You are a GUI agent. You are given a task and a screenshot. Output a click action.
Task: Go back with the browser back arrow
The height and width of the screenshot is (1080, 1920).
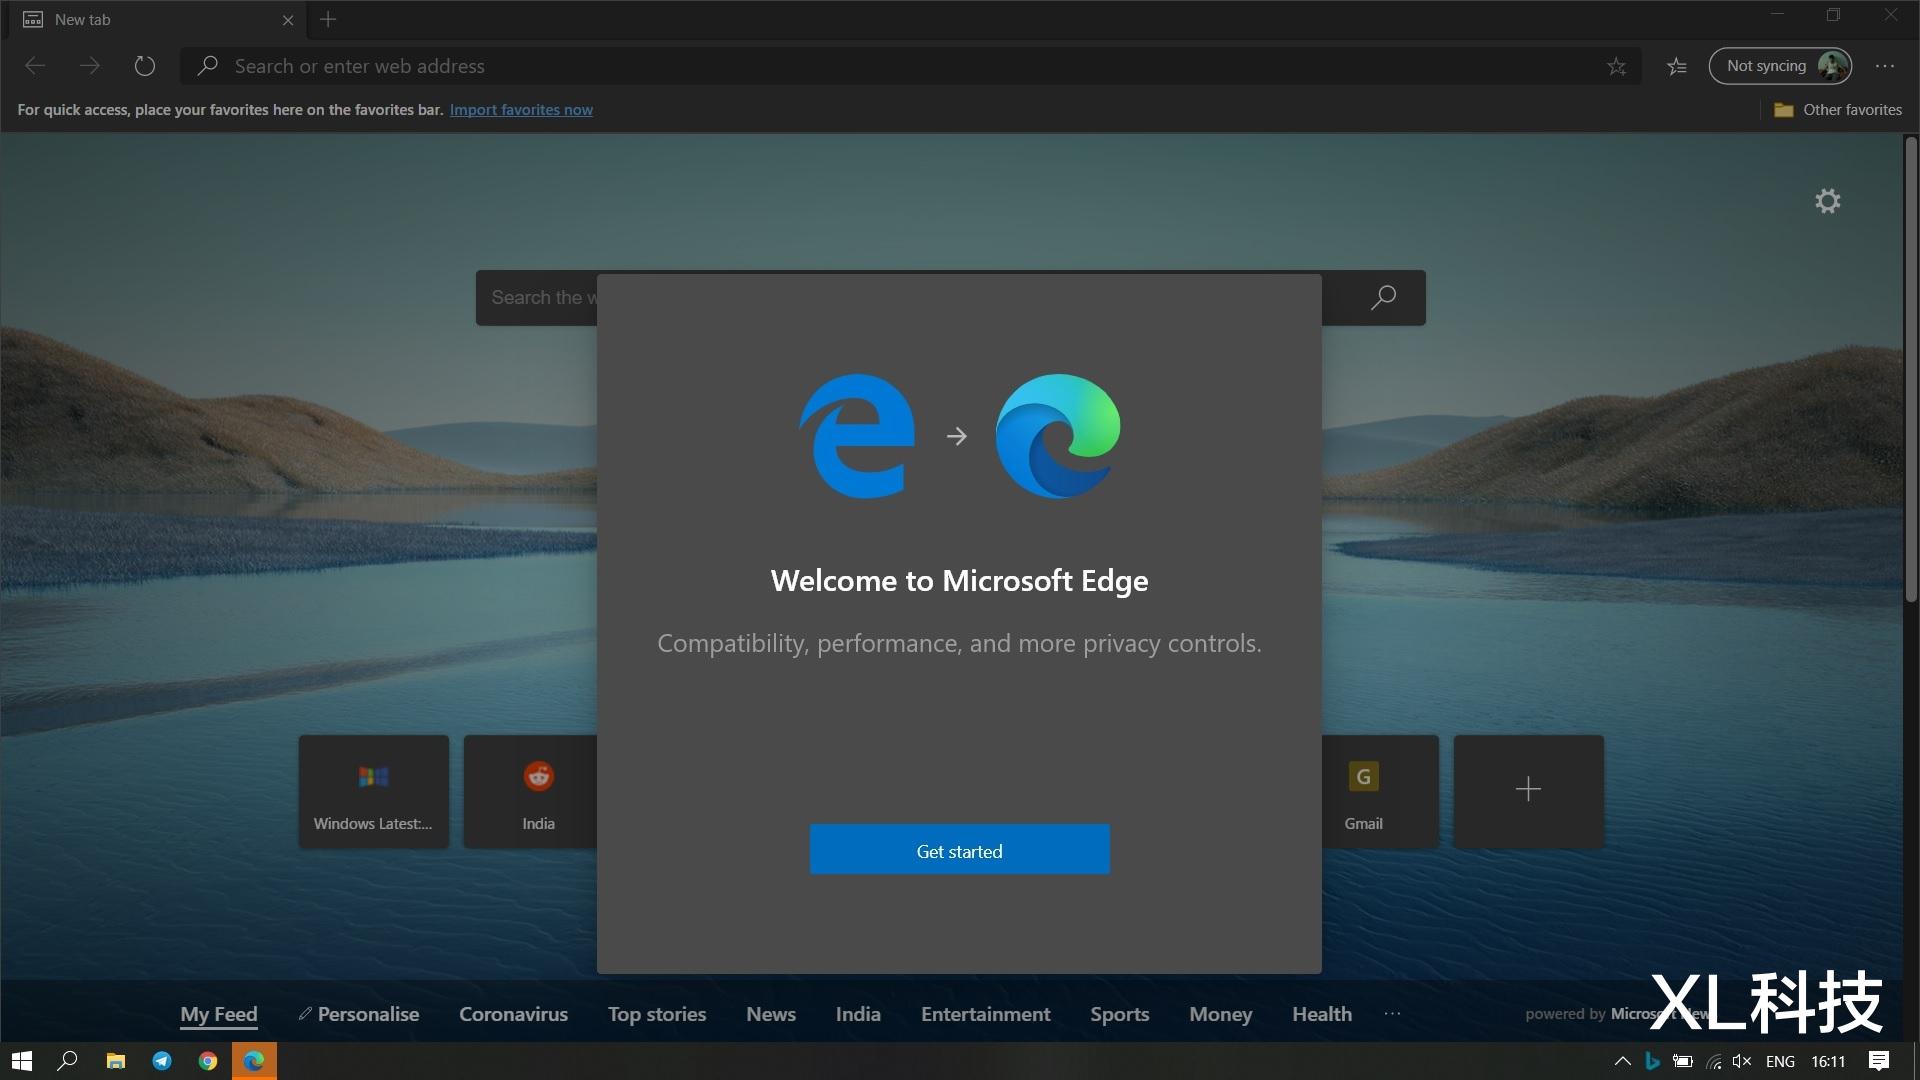click(x=35, y=66)
